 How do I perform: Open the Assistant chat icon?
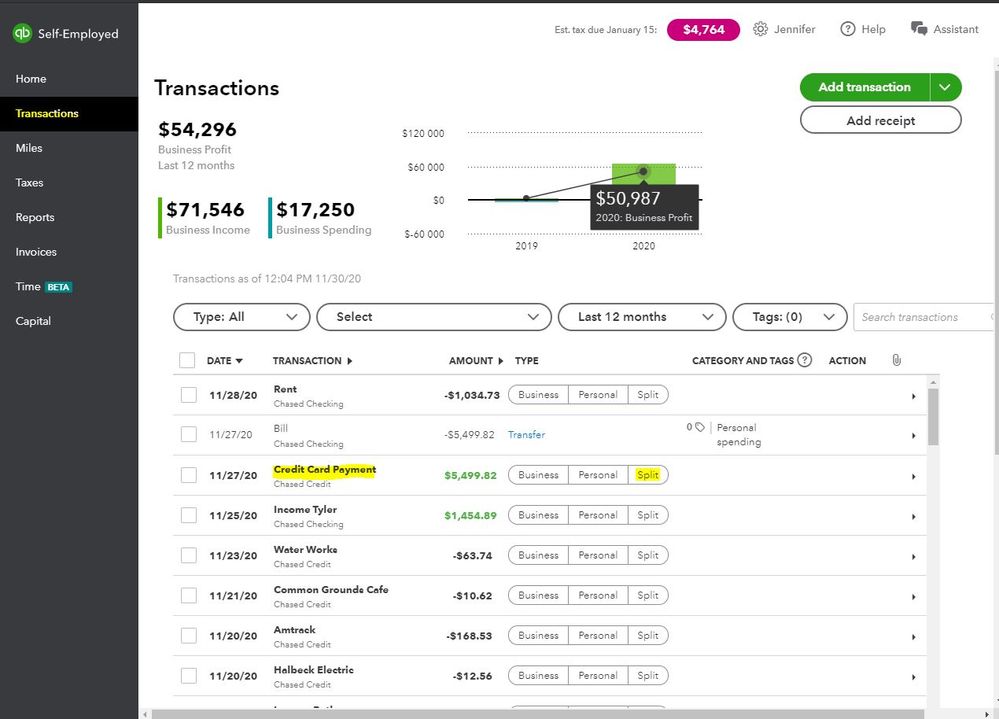[919, 29]
